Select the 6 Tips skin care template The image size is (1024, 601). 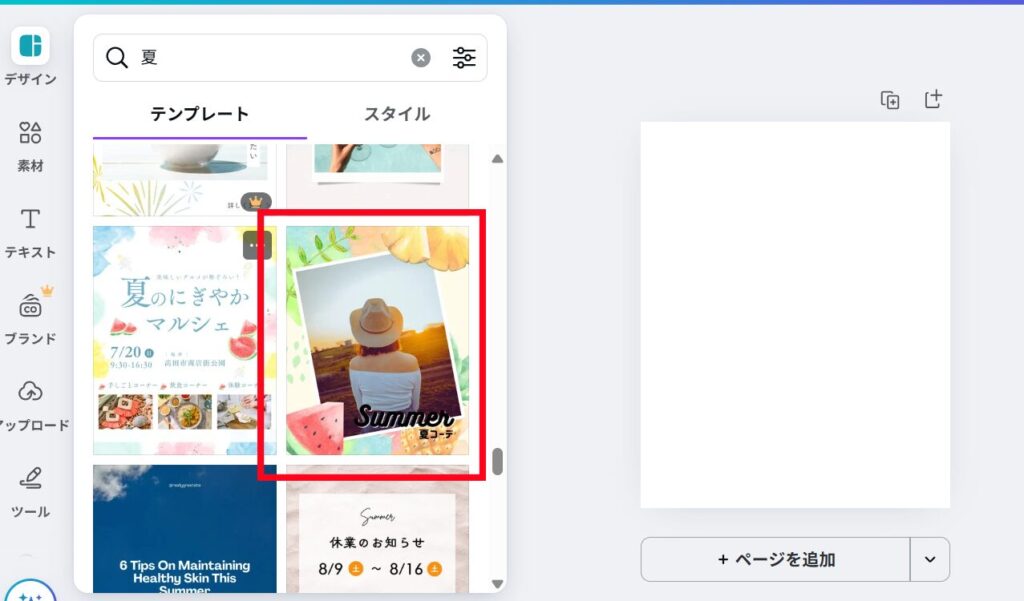click(185, 529)
